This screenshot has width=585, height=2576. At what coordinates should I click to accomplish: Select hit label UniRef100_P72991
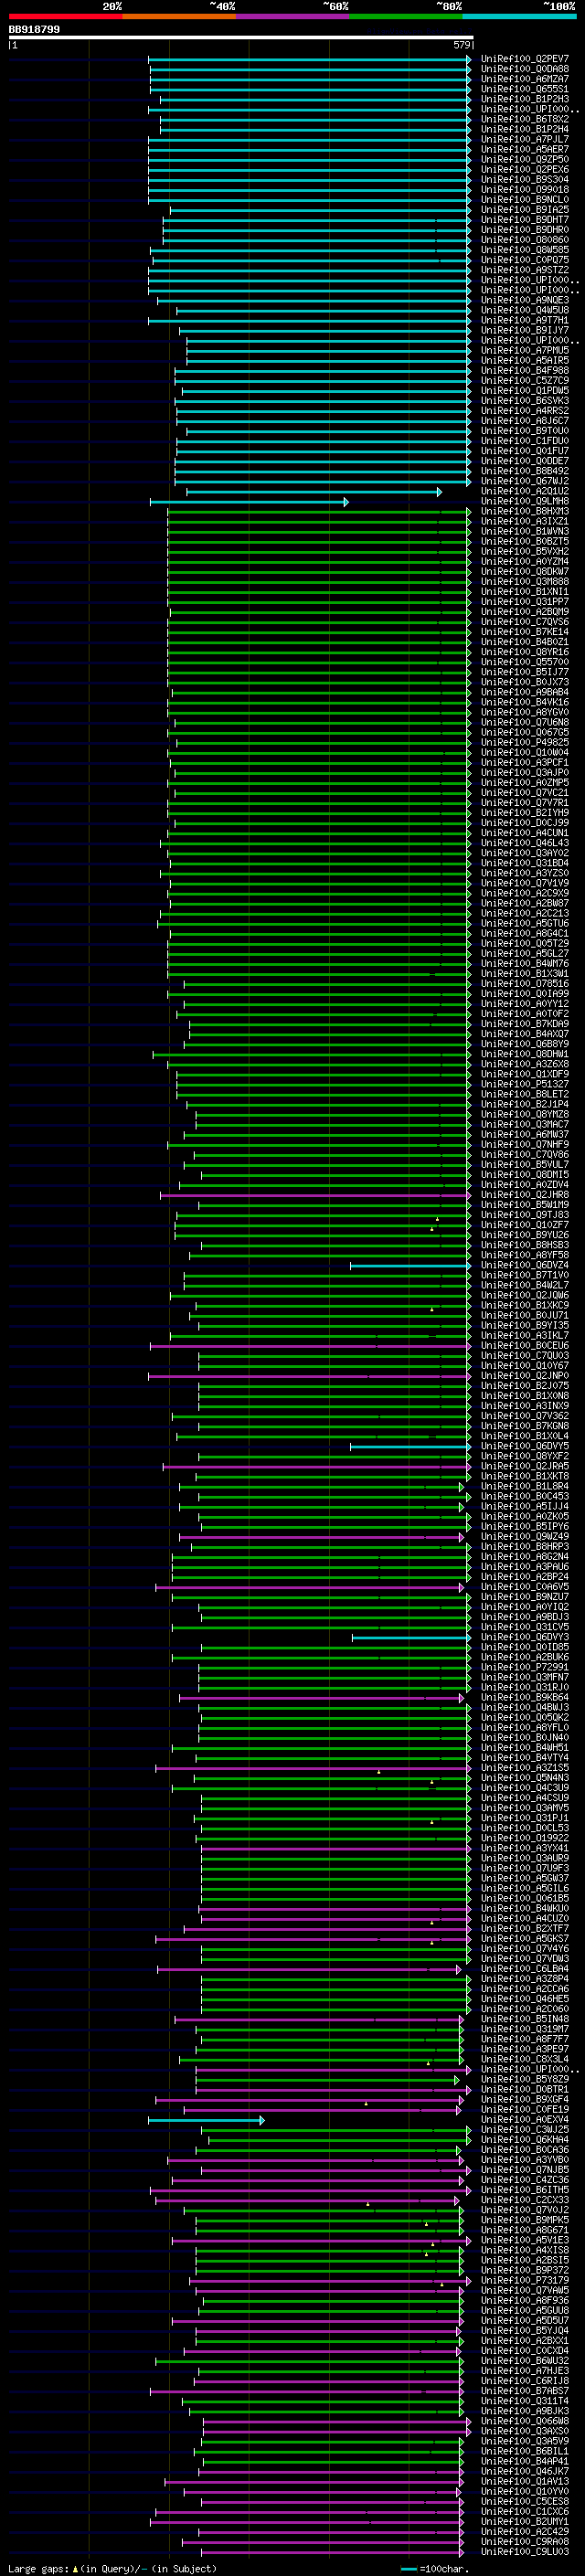point(525,1667)
